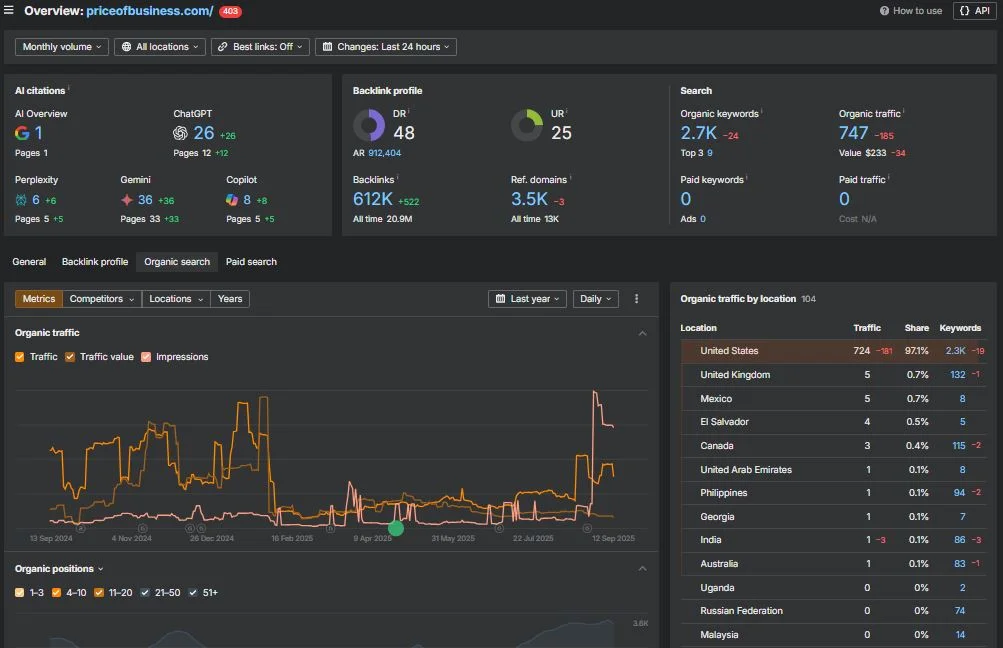The image size is (1003, 648).
Task: Toggle the Traffic checkbox
Action: point(20,357)
